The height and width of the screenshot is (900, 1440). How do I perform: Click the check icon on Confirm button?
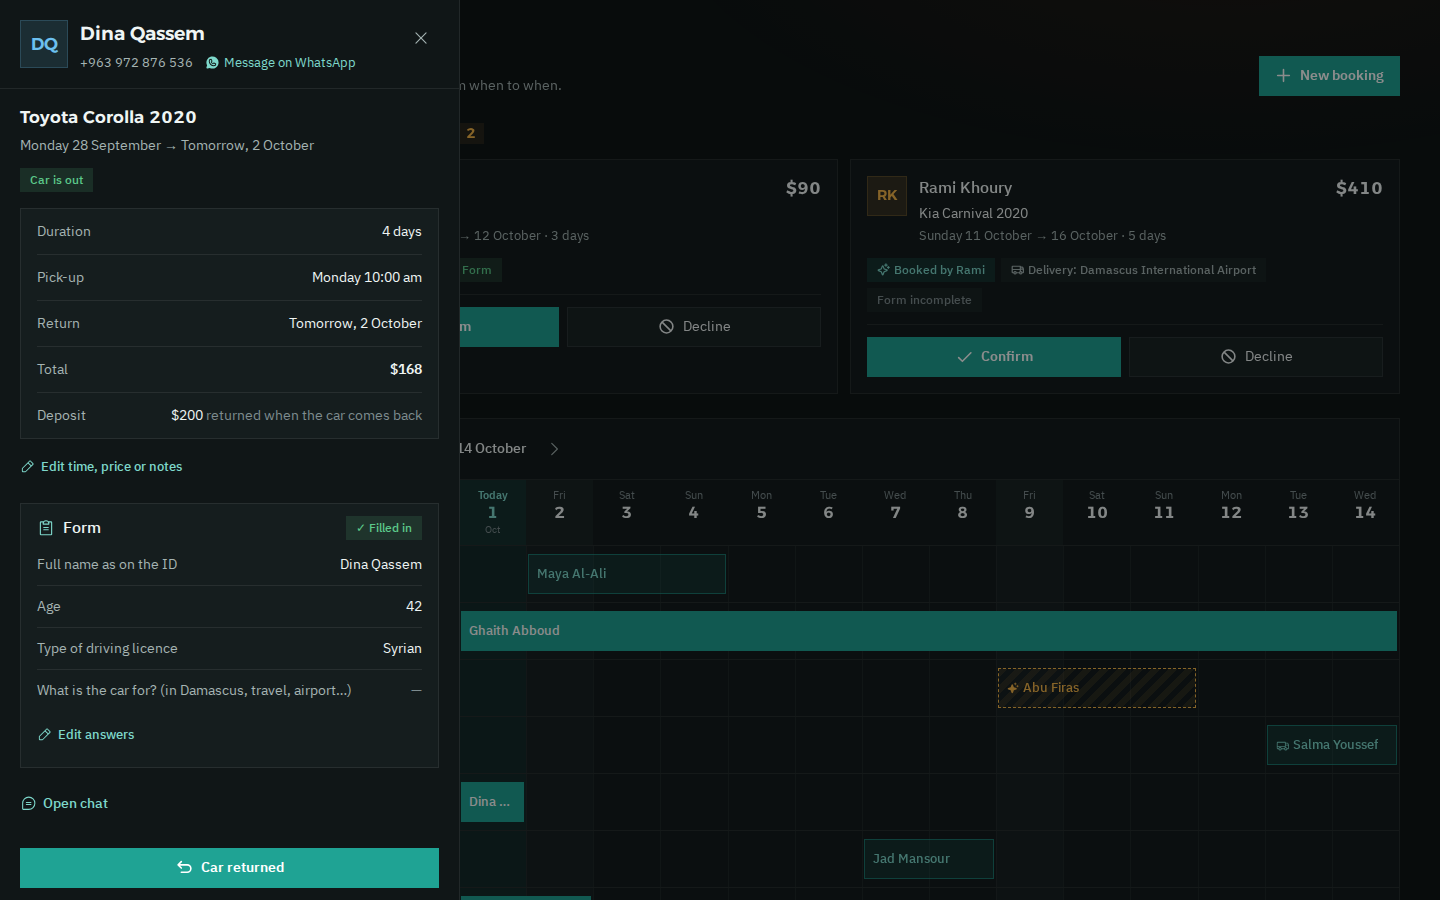click(965, 357)
